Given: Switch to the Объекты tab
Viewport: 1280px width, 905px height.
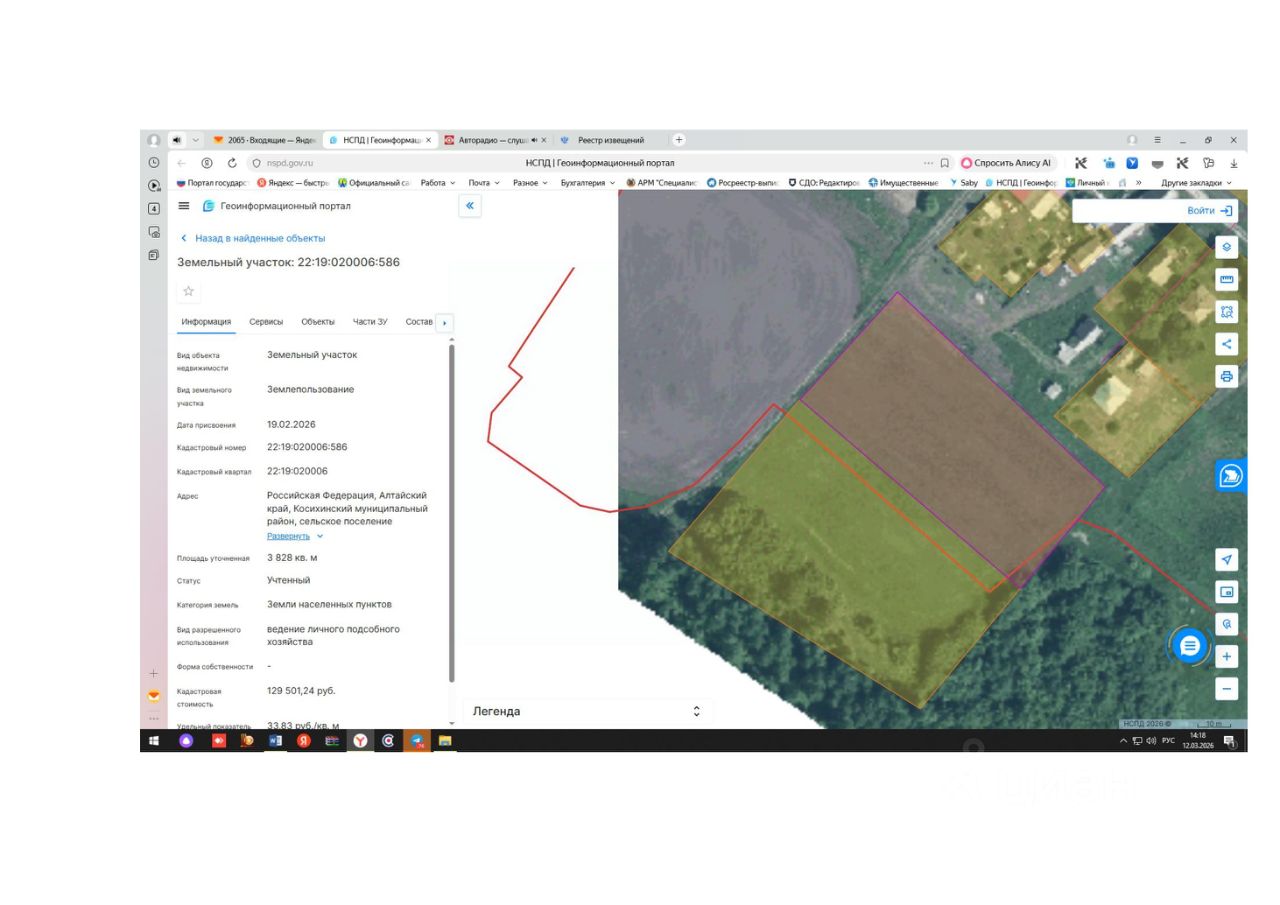Looking at the screenshot, I should pos(318,321).
